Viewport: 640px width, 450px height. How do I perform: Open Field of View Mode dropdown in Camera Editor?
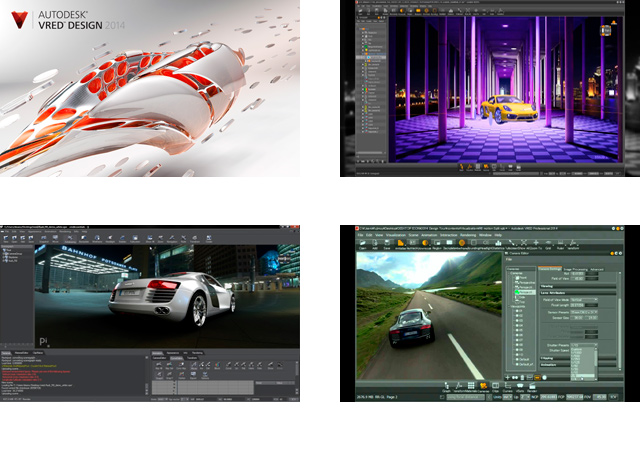(584, 300)
